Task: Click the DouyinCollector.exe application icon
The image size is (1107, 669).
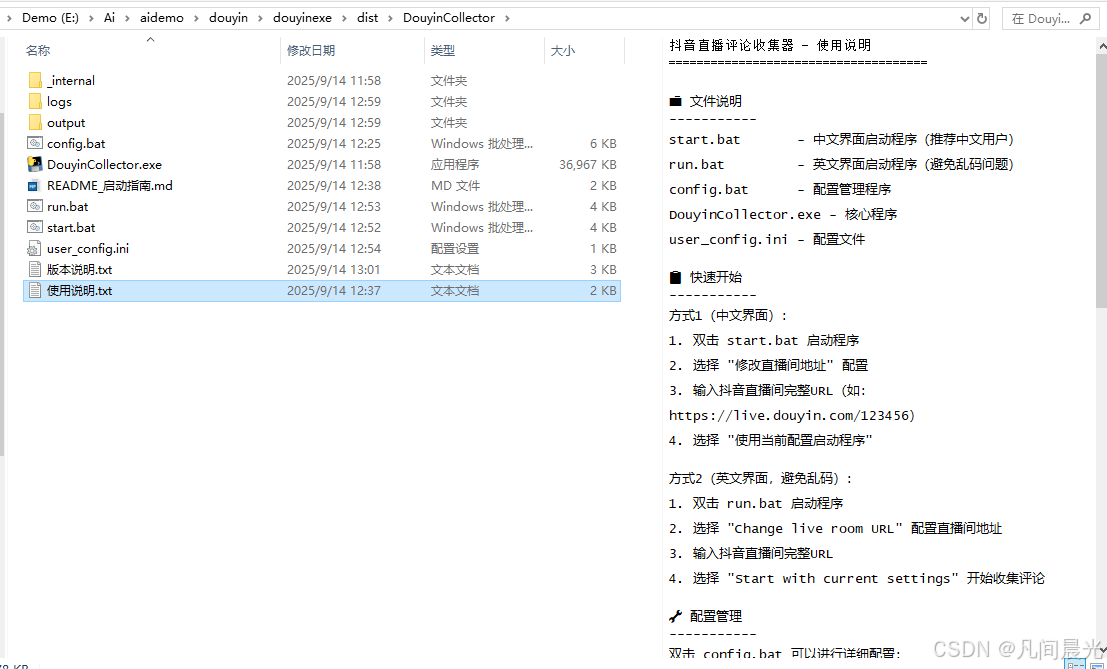Action: [x=35, y=164]
